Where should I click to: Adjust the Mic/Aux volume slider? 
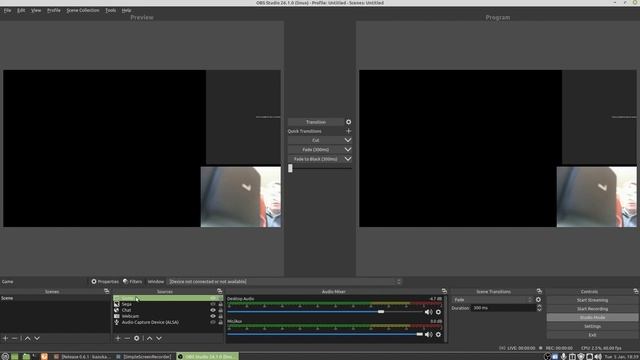coord(325,334)
